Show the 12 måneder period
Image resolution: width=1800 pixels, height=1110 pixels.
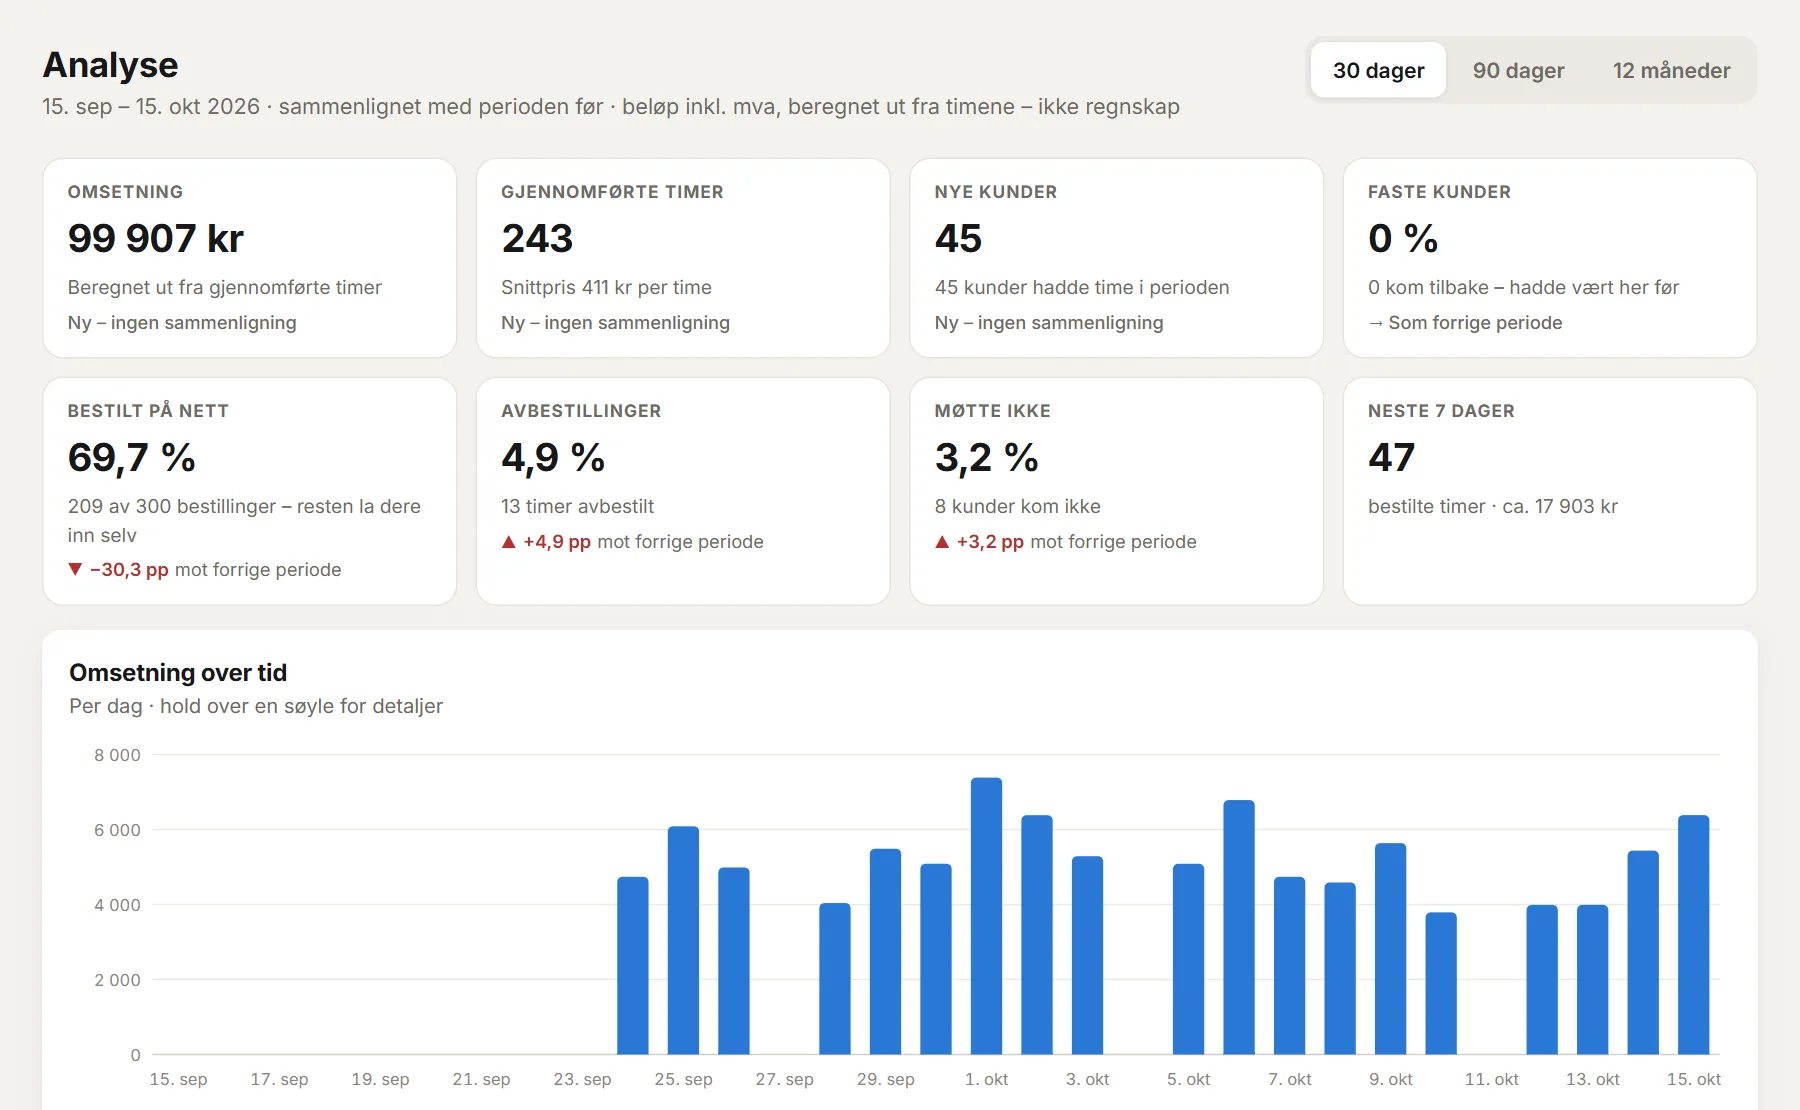1671,70
